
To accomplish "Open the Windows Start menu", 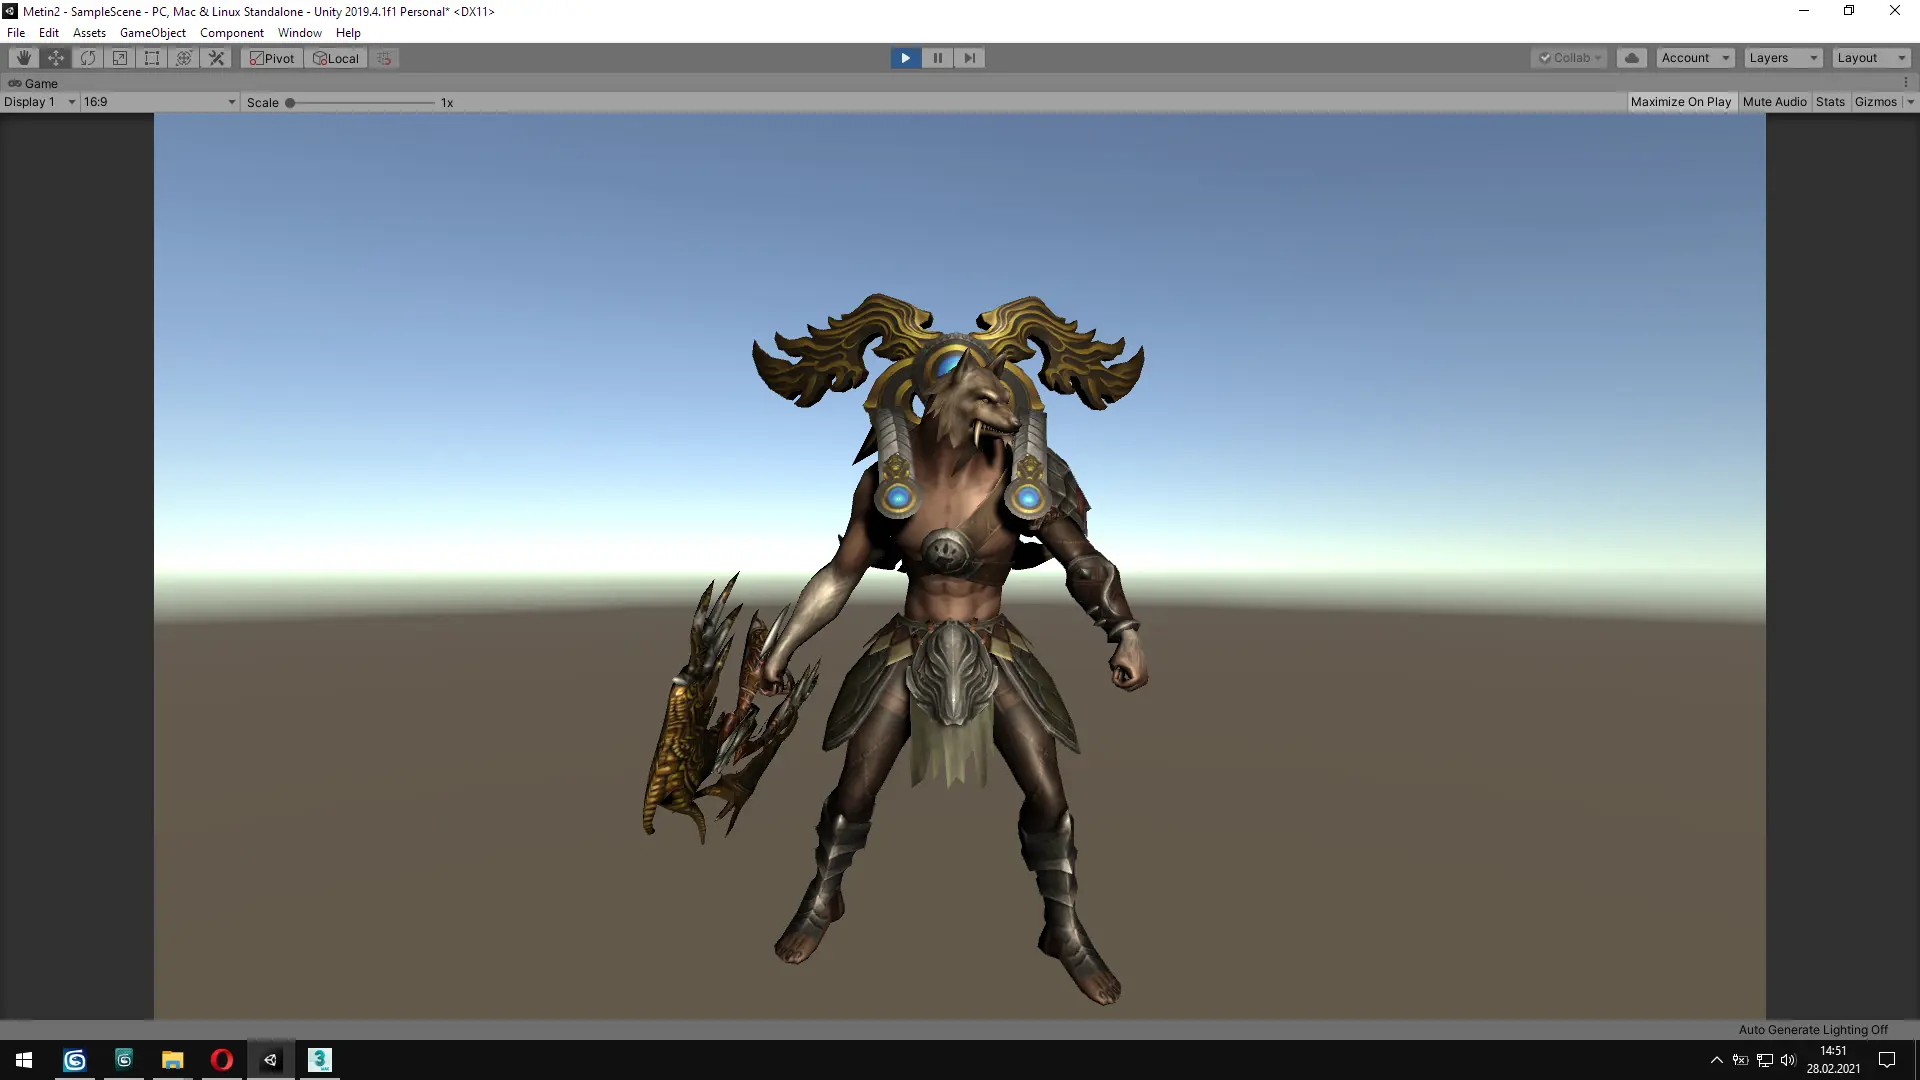I will click(x=24, y=1060).
